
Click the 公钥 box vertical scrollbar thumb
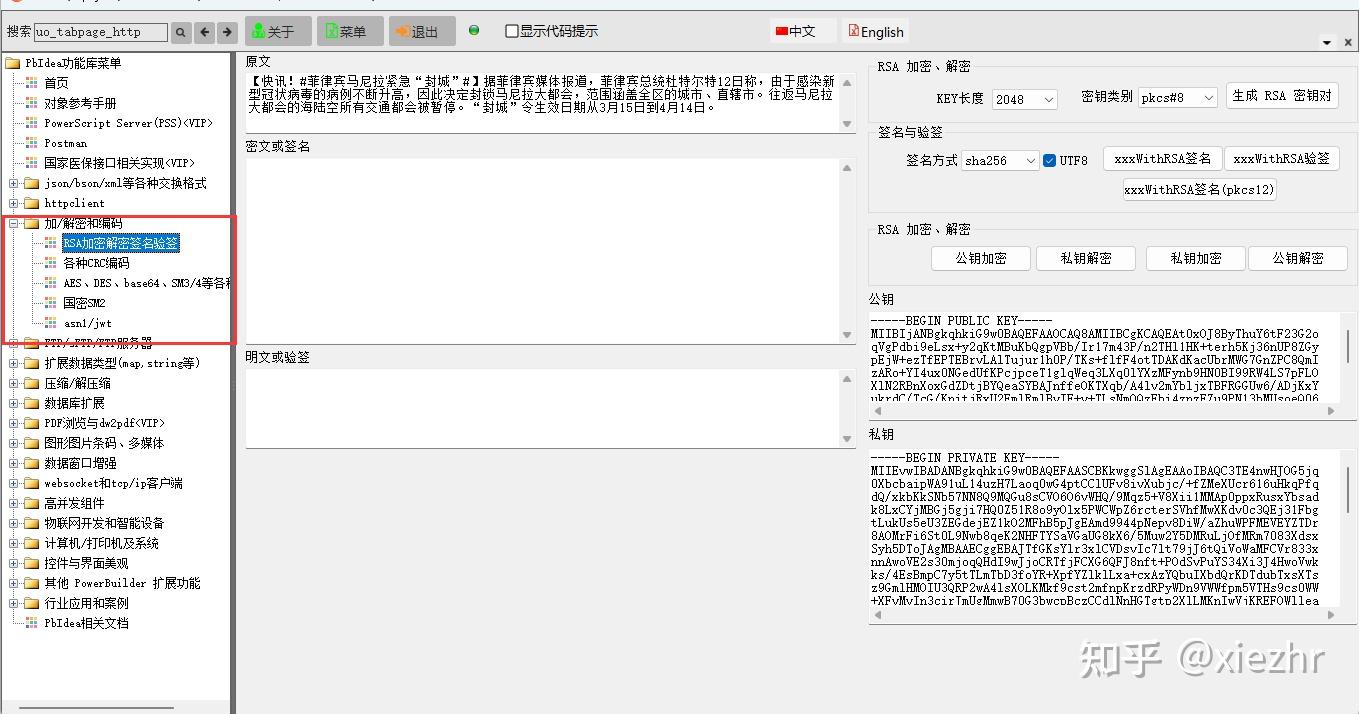coord(1348,346)
